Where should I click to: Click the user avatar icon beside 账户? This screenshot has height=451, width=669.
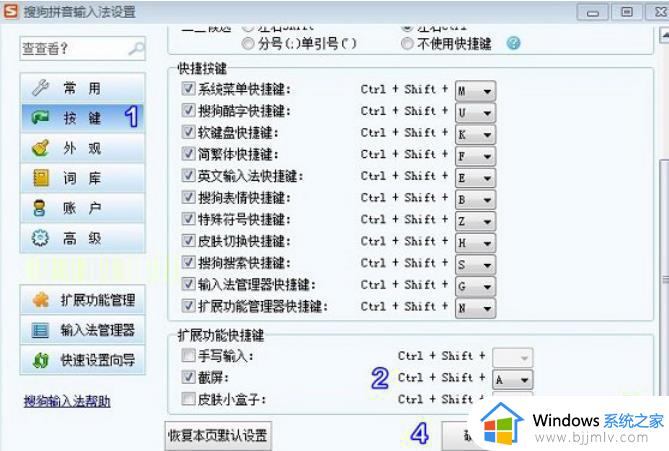[40, 208]
